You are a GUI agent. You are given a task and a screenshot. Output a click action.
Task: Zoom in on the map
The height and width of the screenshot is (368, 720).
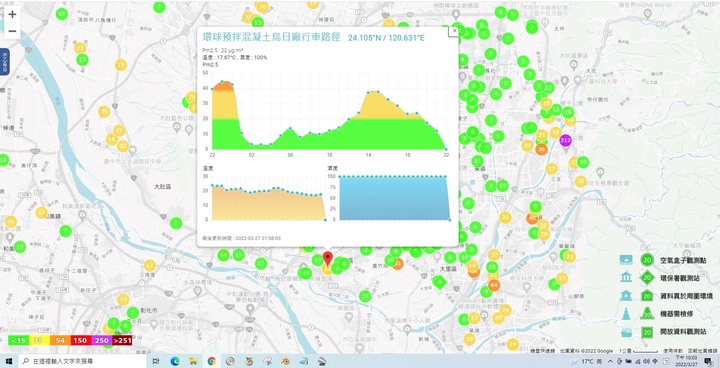(12, 14)
